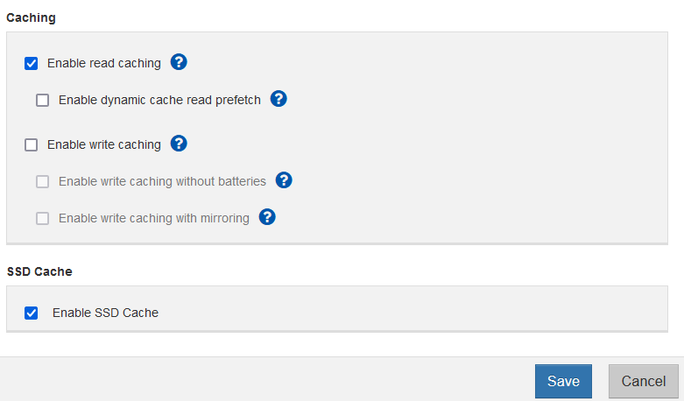The image size is (684, 401).
Task: Uncheck the Enable read caching checkbox
Action: [31, 64]
